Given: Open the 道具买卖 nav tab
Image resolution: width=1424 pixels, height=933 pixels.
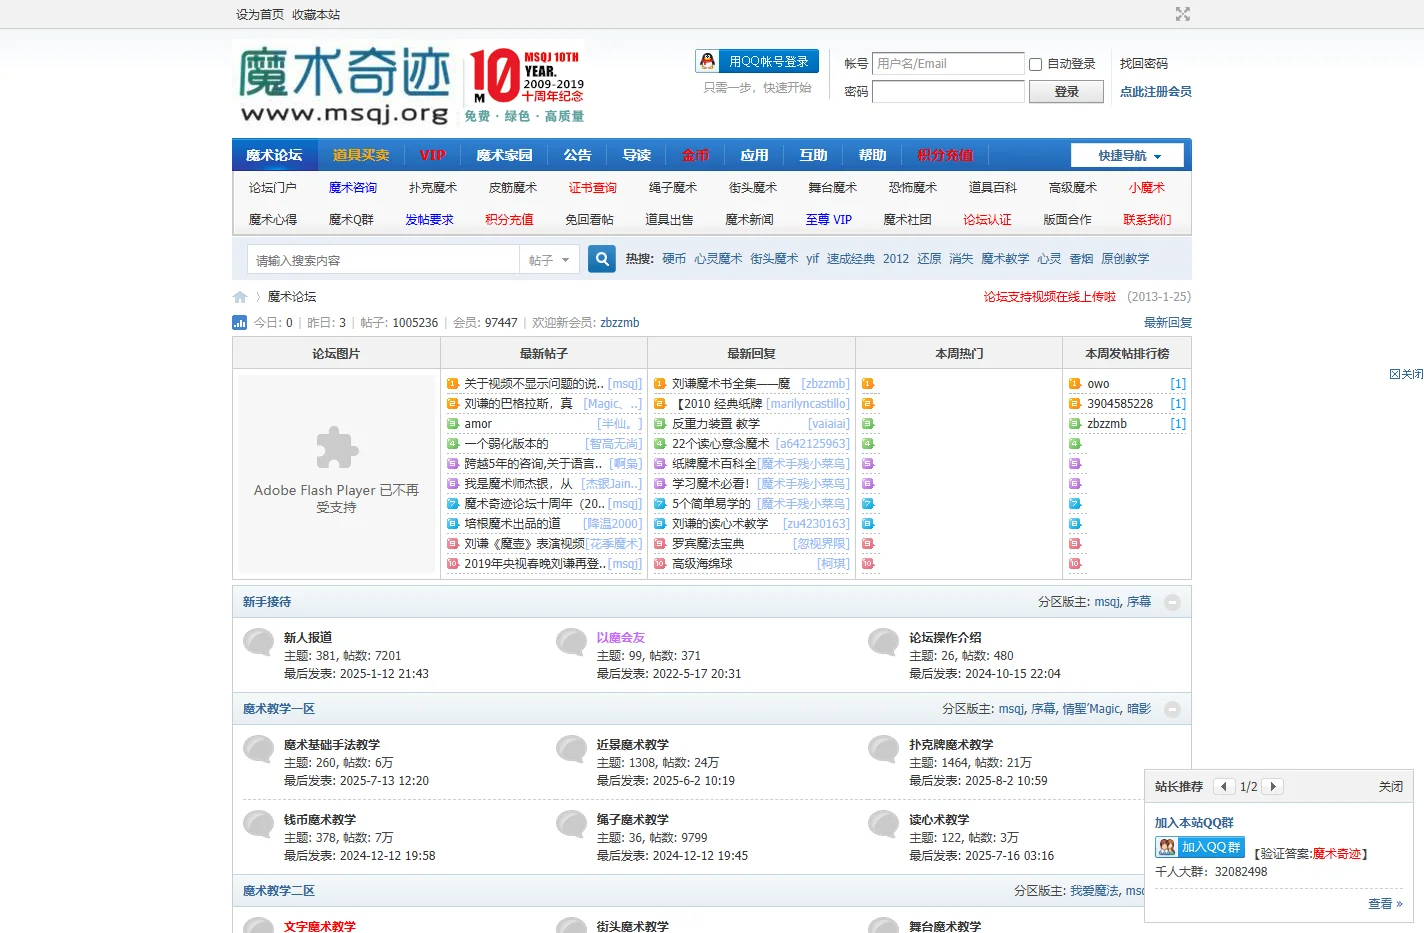Looking at the screenshot, I should 361,155.
